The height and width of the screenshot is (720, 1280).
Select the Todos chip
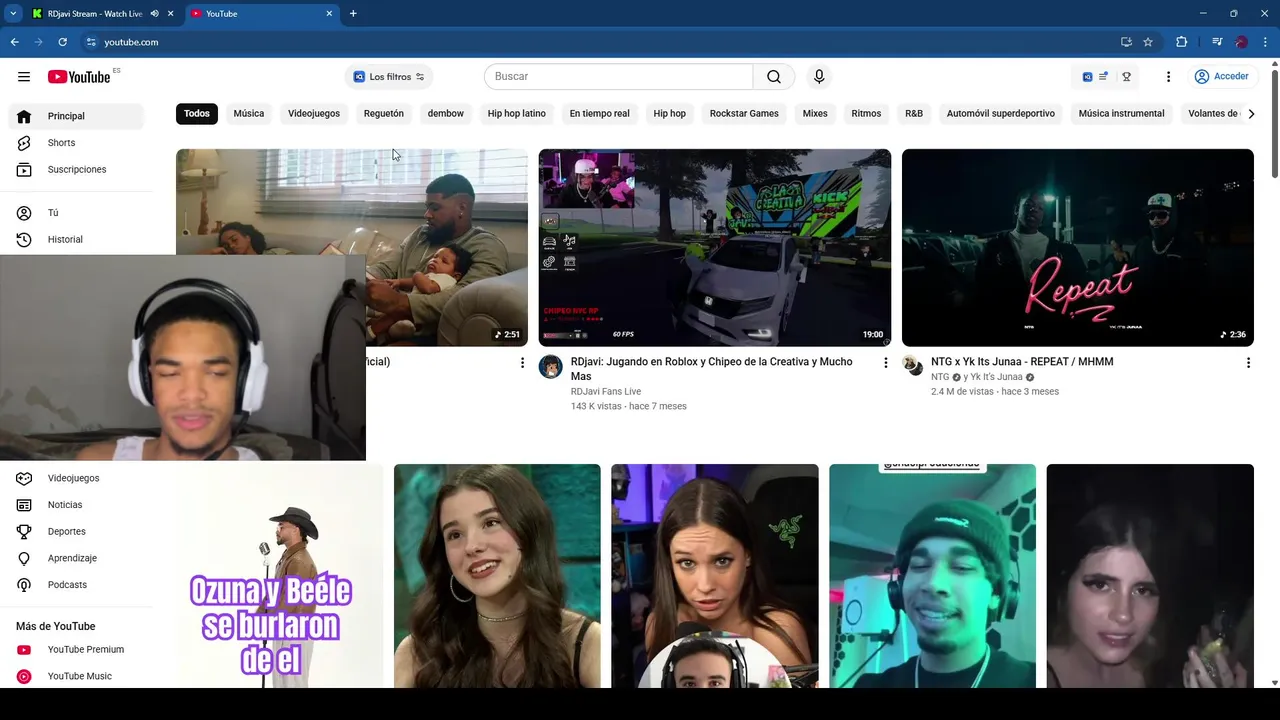click(197, 114)
